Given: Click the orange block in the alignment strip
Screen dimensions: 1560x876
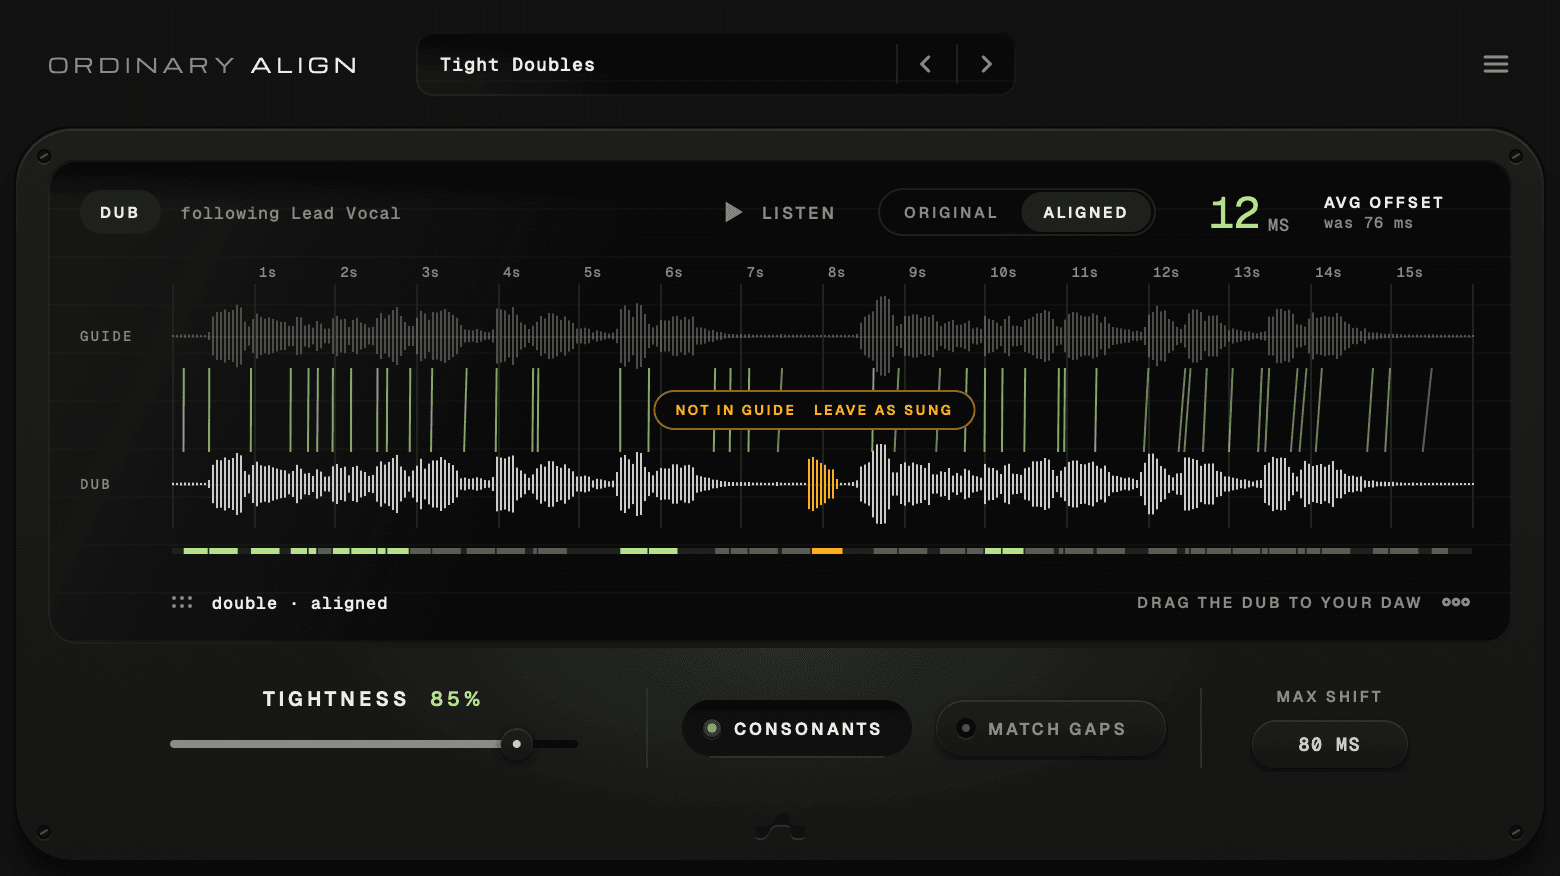Looking at the screenshot, I should point(827,551).
